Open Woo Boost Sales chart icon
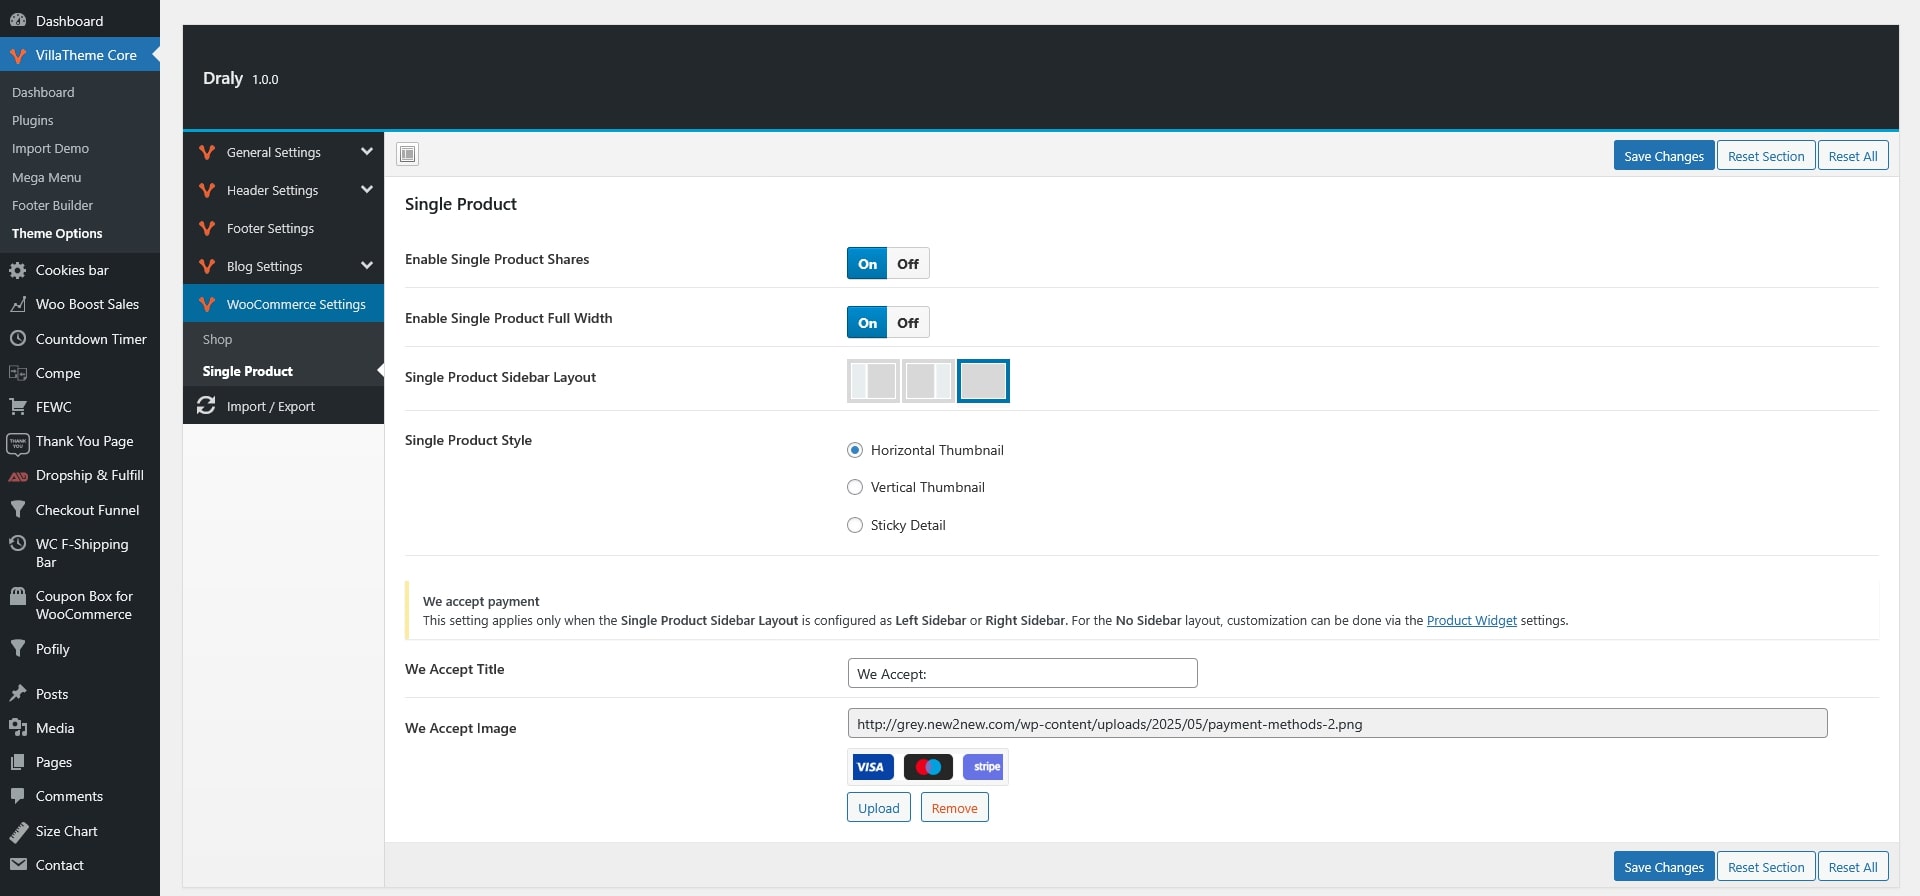Screen dimensions: 1920x896 [18, 304]
